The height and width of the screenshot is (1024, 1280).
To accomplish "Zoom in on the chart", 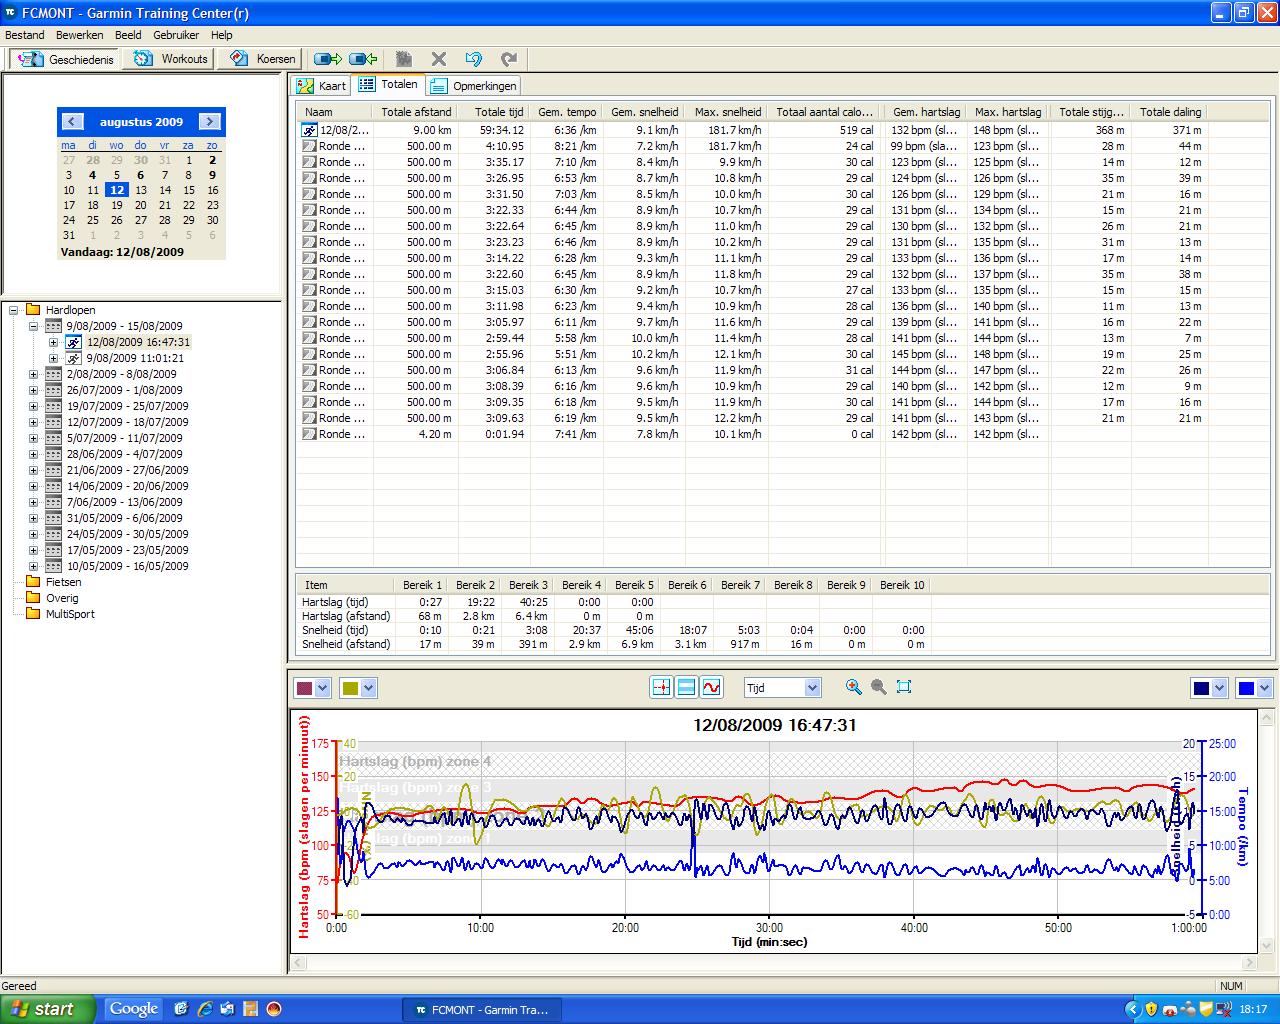I will (853, 687).
